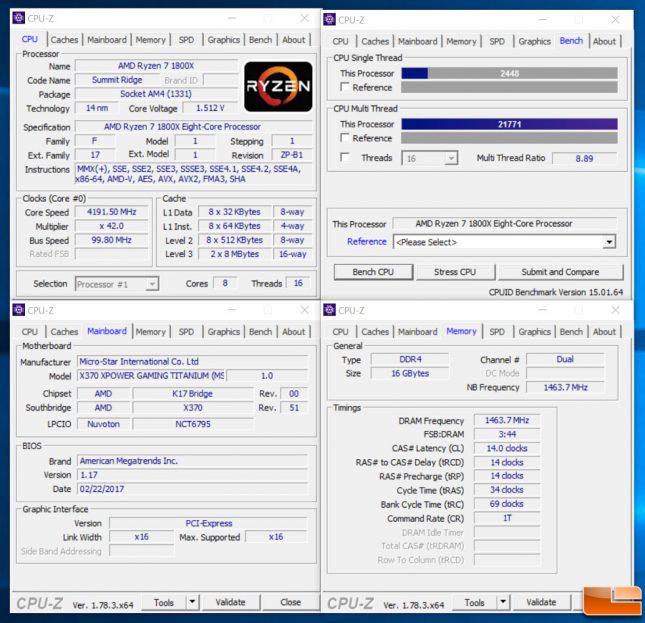Enable the Multi Thread Reference checkbox

[345, 138]
